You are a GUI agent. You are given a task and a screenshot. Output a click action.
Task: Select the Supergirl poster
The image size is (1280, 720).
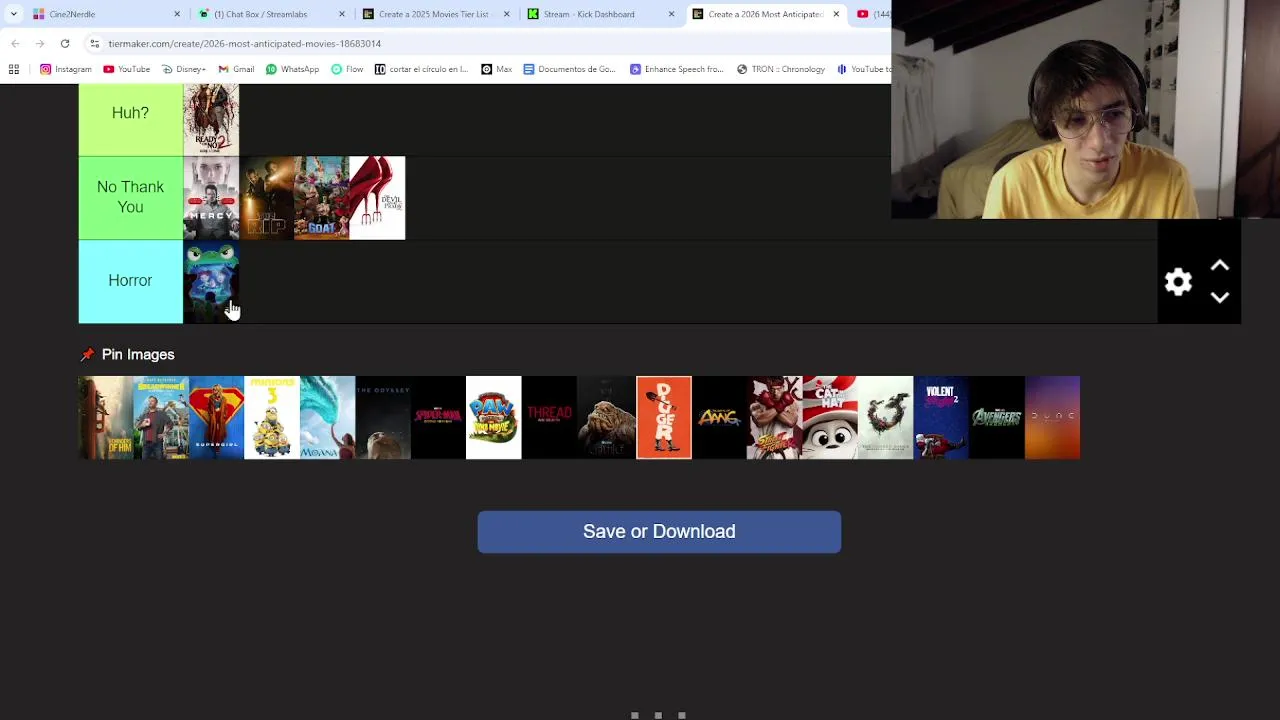click(216, 417)
